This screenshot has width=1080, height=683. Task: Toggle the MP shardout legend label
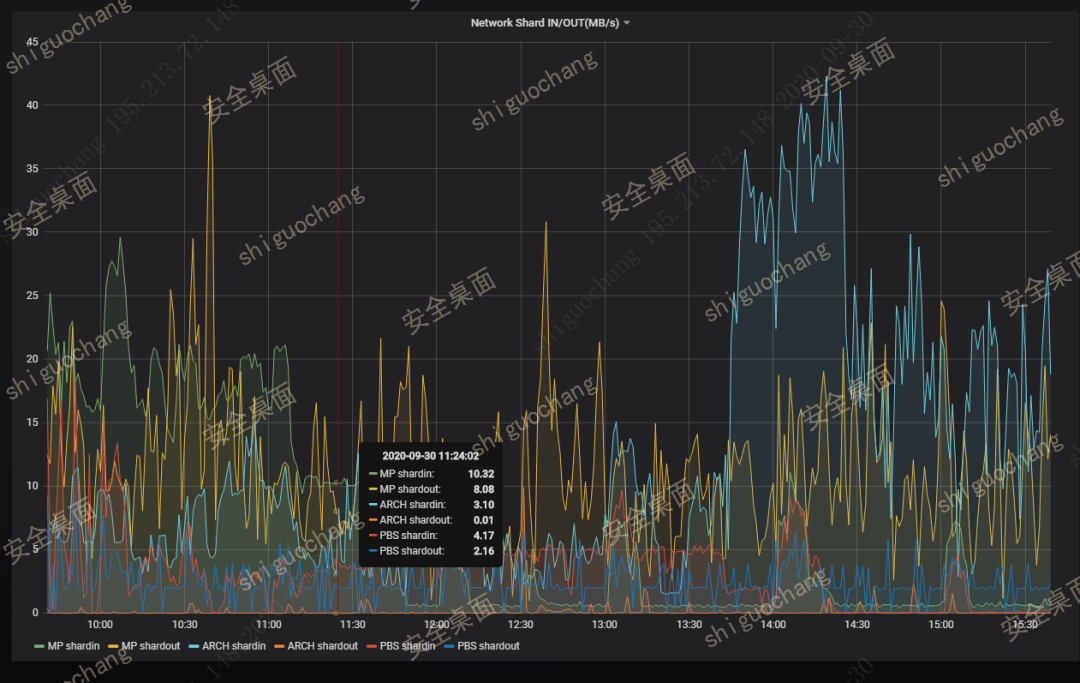[x=150, y=646]
